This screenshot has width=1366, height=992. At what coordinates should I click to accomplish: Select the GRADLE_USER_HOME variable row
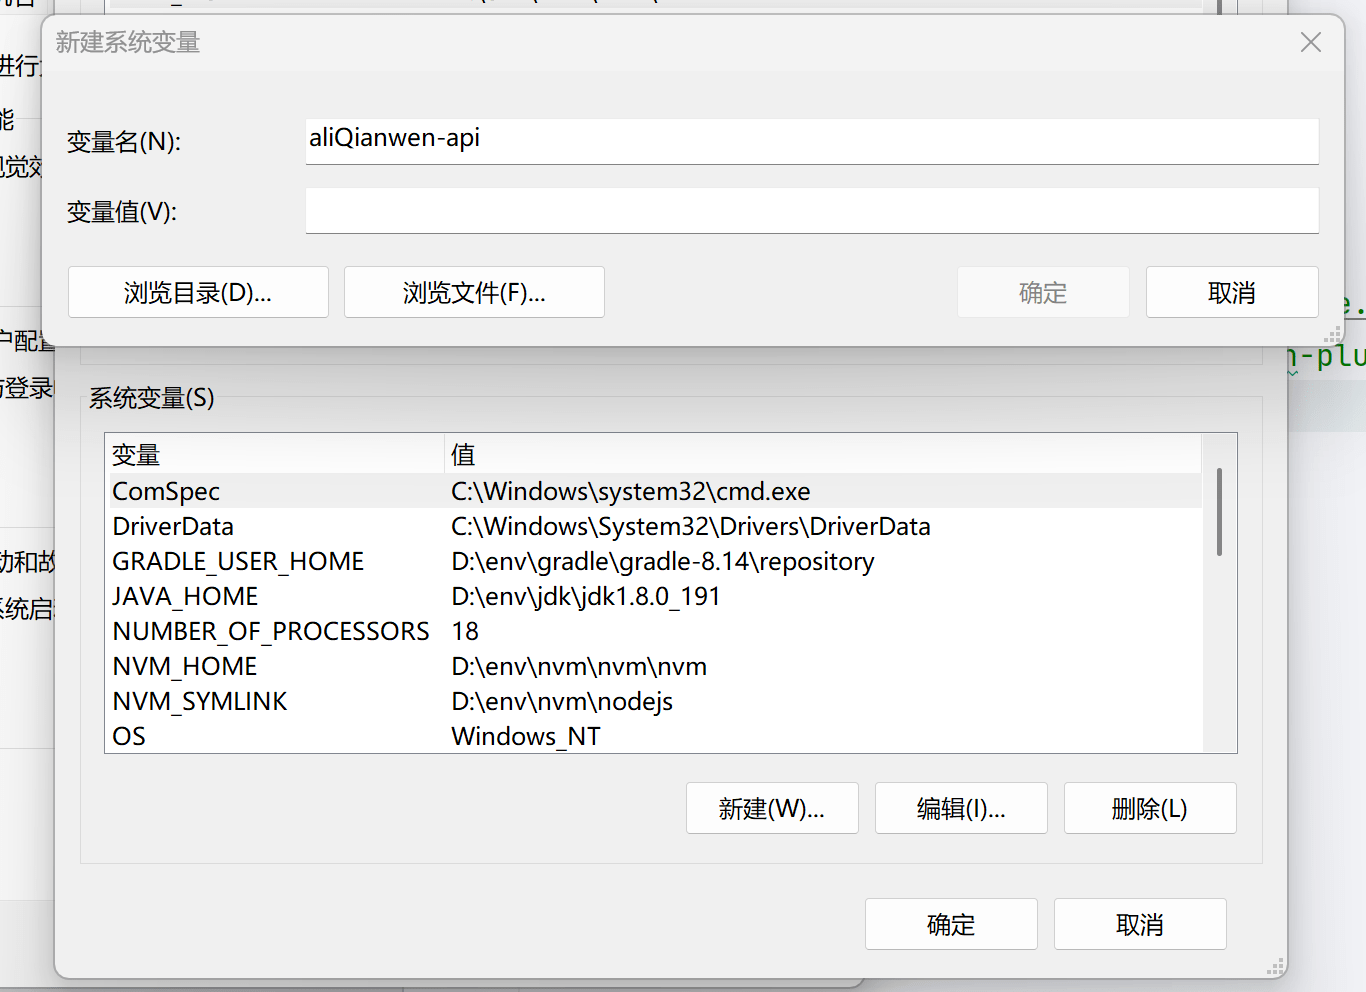[x=238, y=561]
